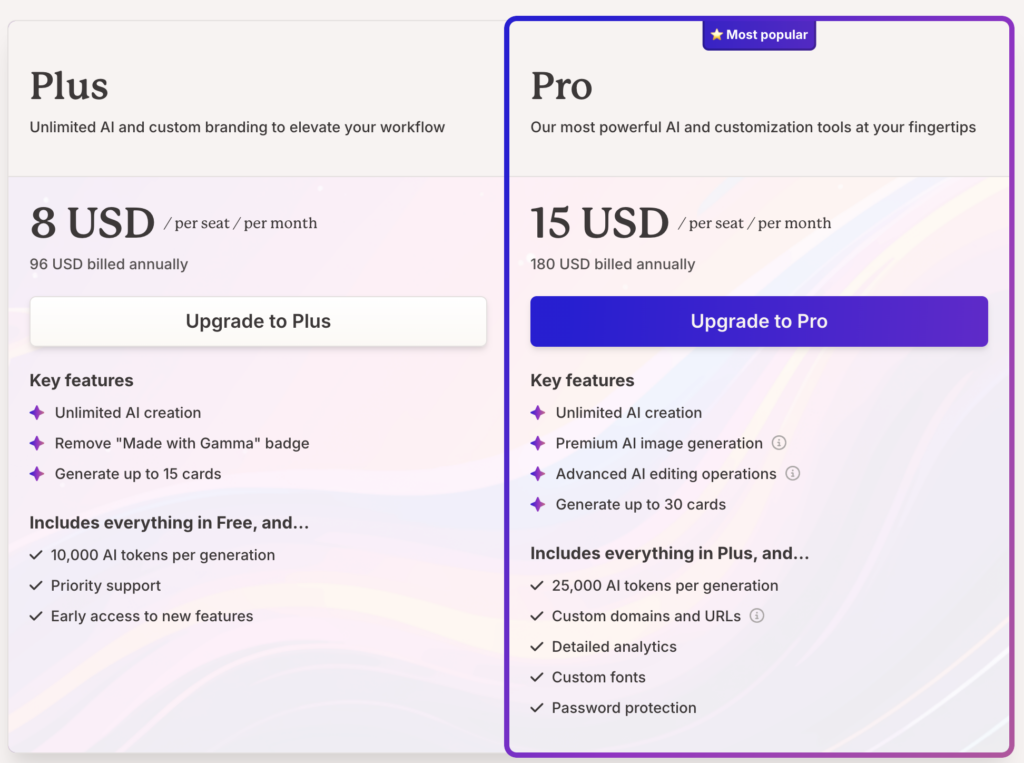
Task: Click the Pro plan title
Action: (x=561, y=86)
